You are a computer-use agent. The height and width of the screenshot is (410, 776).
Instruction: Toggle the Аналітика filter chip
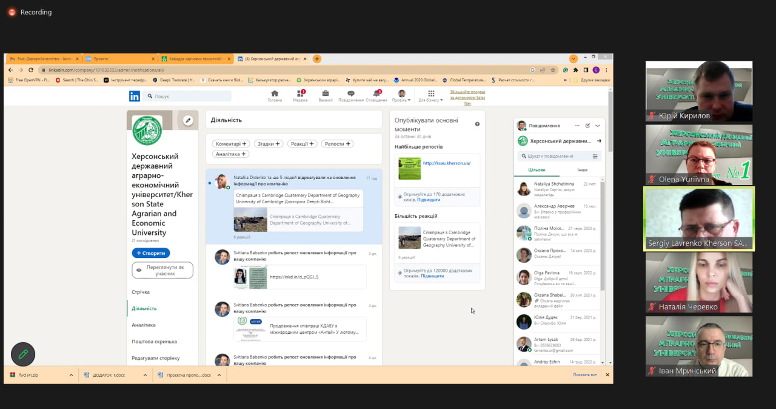(231, 154)
